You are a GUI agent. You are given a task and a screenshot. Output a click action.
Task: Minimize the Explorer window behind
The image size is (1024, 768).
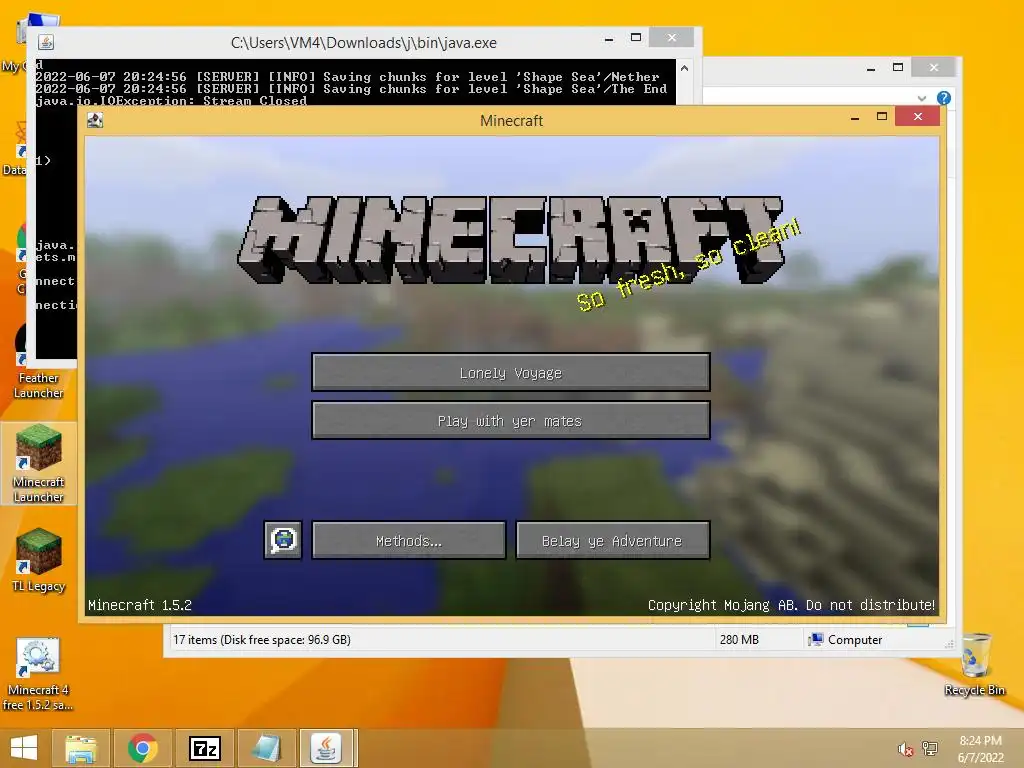tap(871, 68)
